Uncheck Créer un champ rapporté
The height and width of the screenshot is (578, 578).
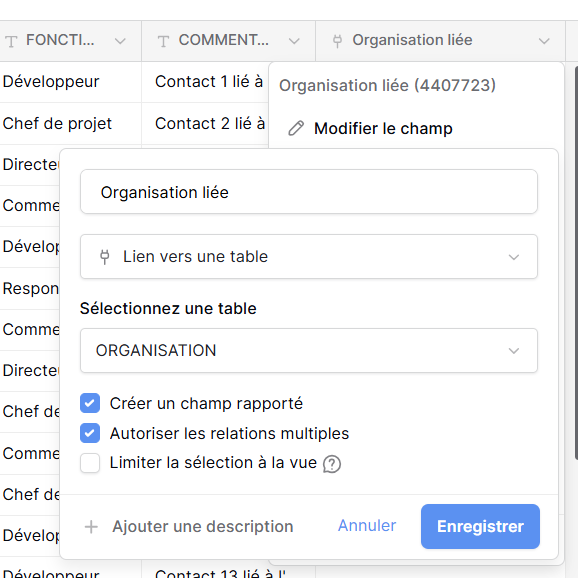tap(90, 403)
